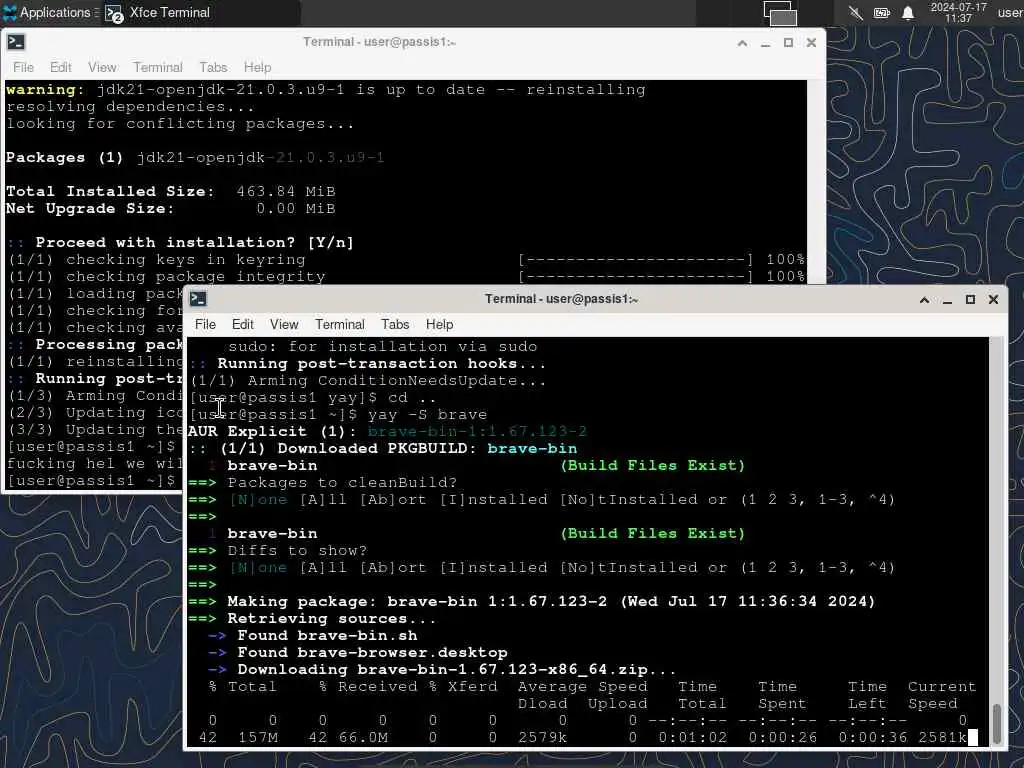Image resolution: width=1024 pixels, height=768 pixels.
Task: Open Help menu in back terminal window
Action: 257,67
